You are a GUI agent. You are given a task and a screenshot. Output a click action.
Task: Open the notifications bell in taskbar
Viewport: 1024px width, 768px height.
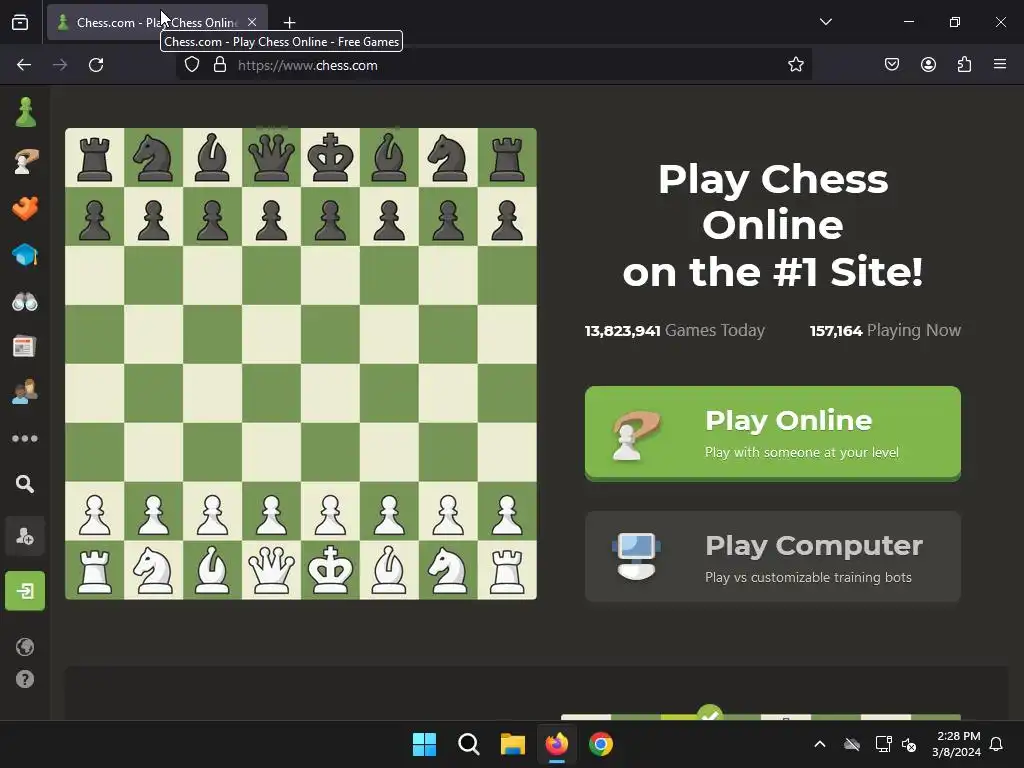(x=997, y=744)
